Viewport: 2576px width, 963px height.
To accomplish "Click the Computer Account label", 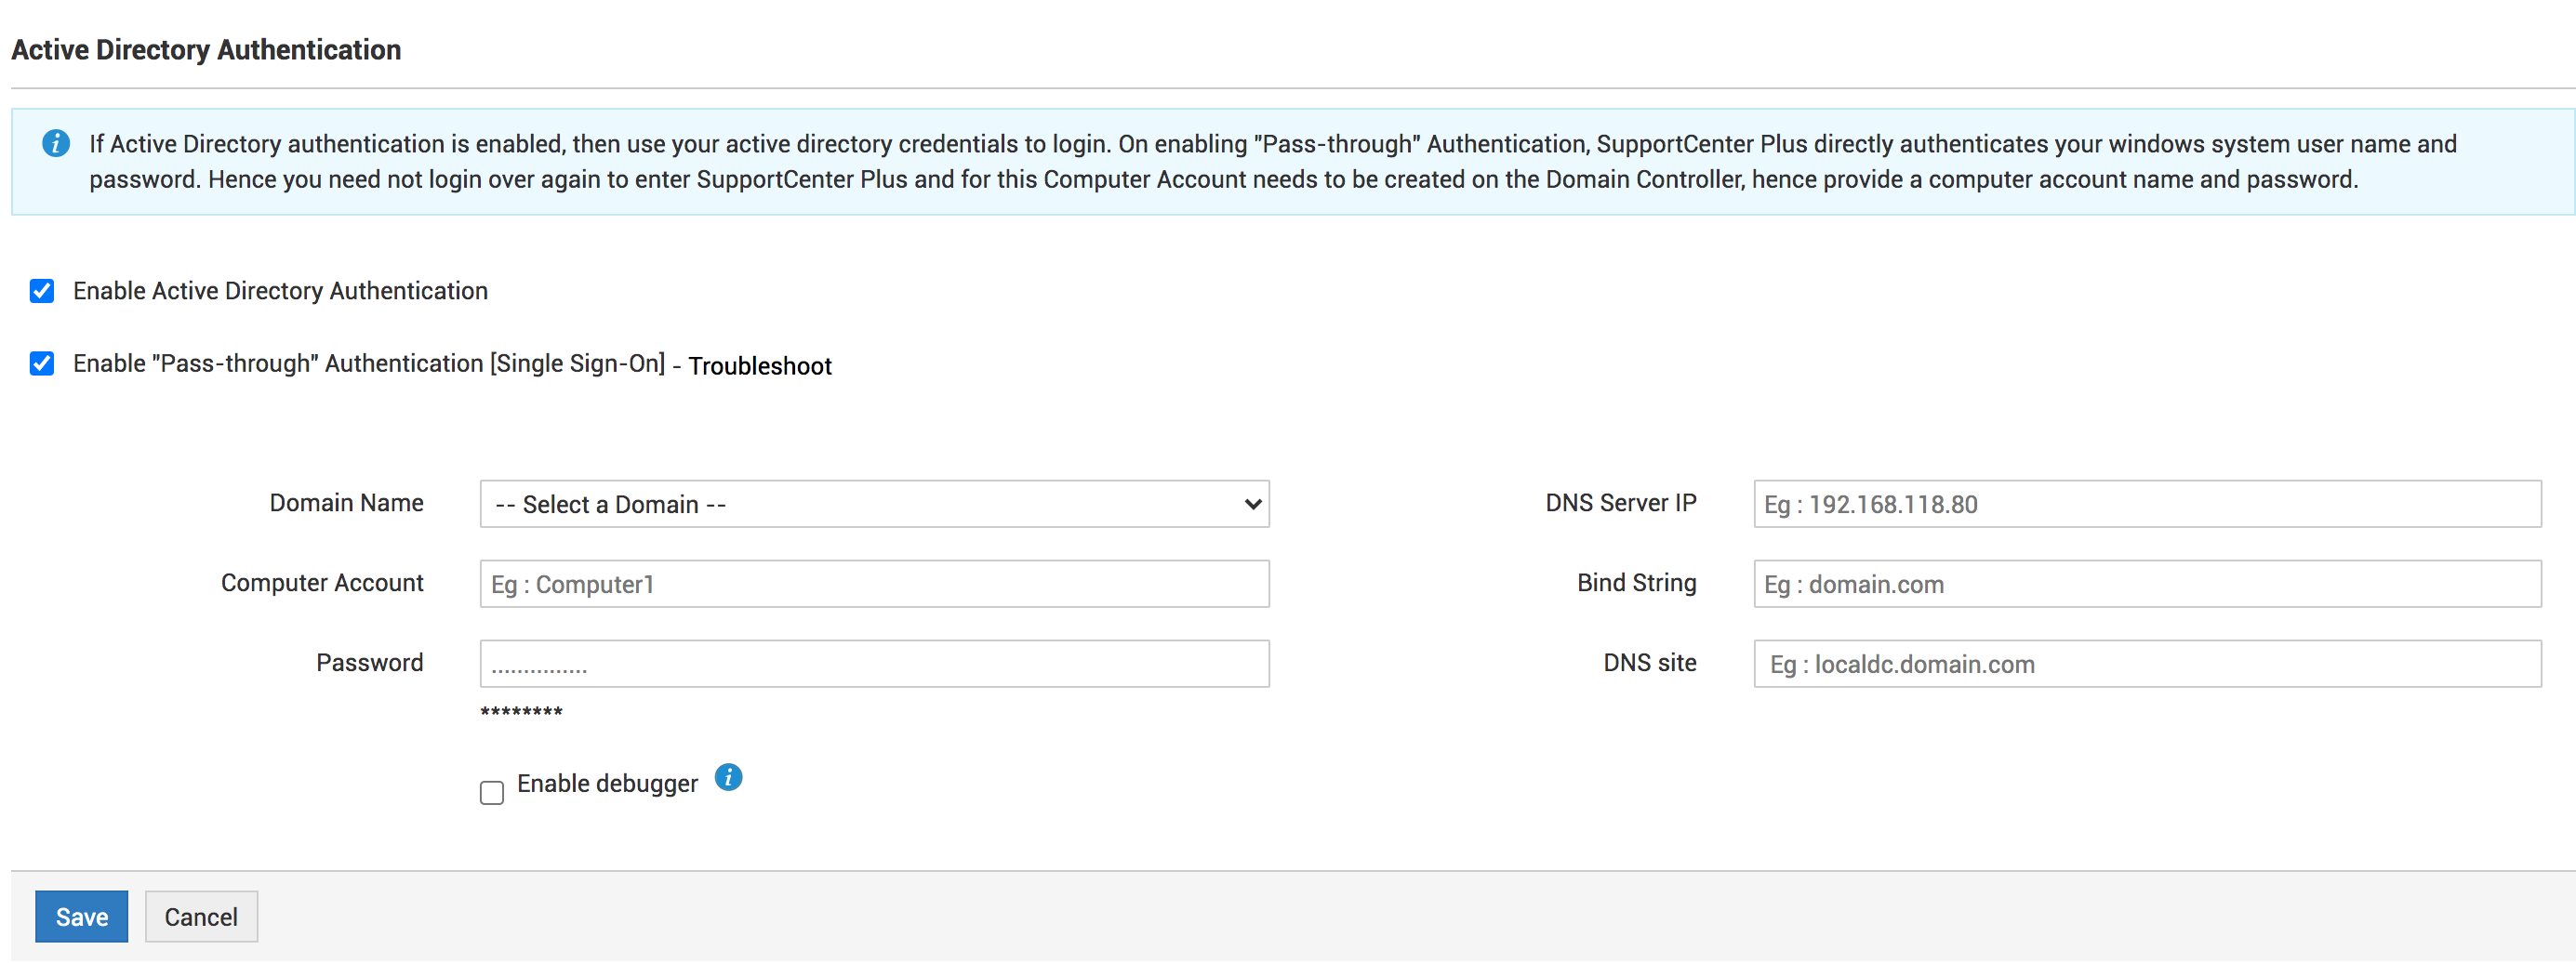I will [x=322, y=583].
